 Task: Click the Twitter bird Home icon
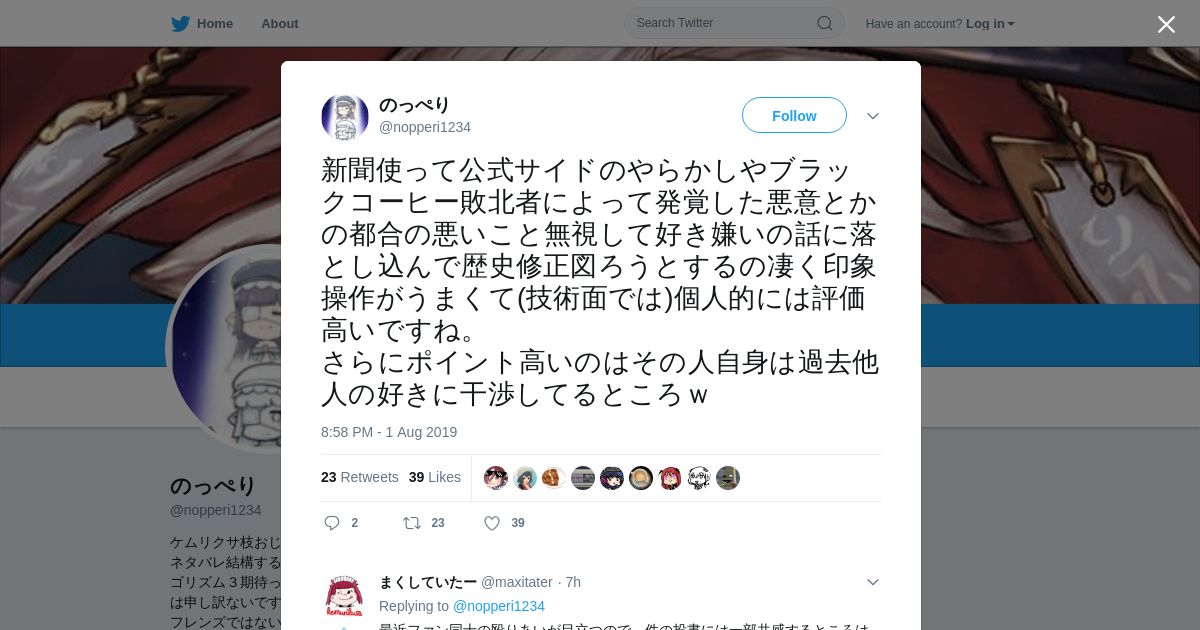coord(180,23)
